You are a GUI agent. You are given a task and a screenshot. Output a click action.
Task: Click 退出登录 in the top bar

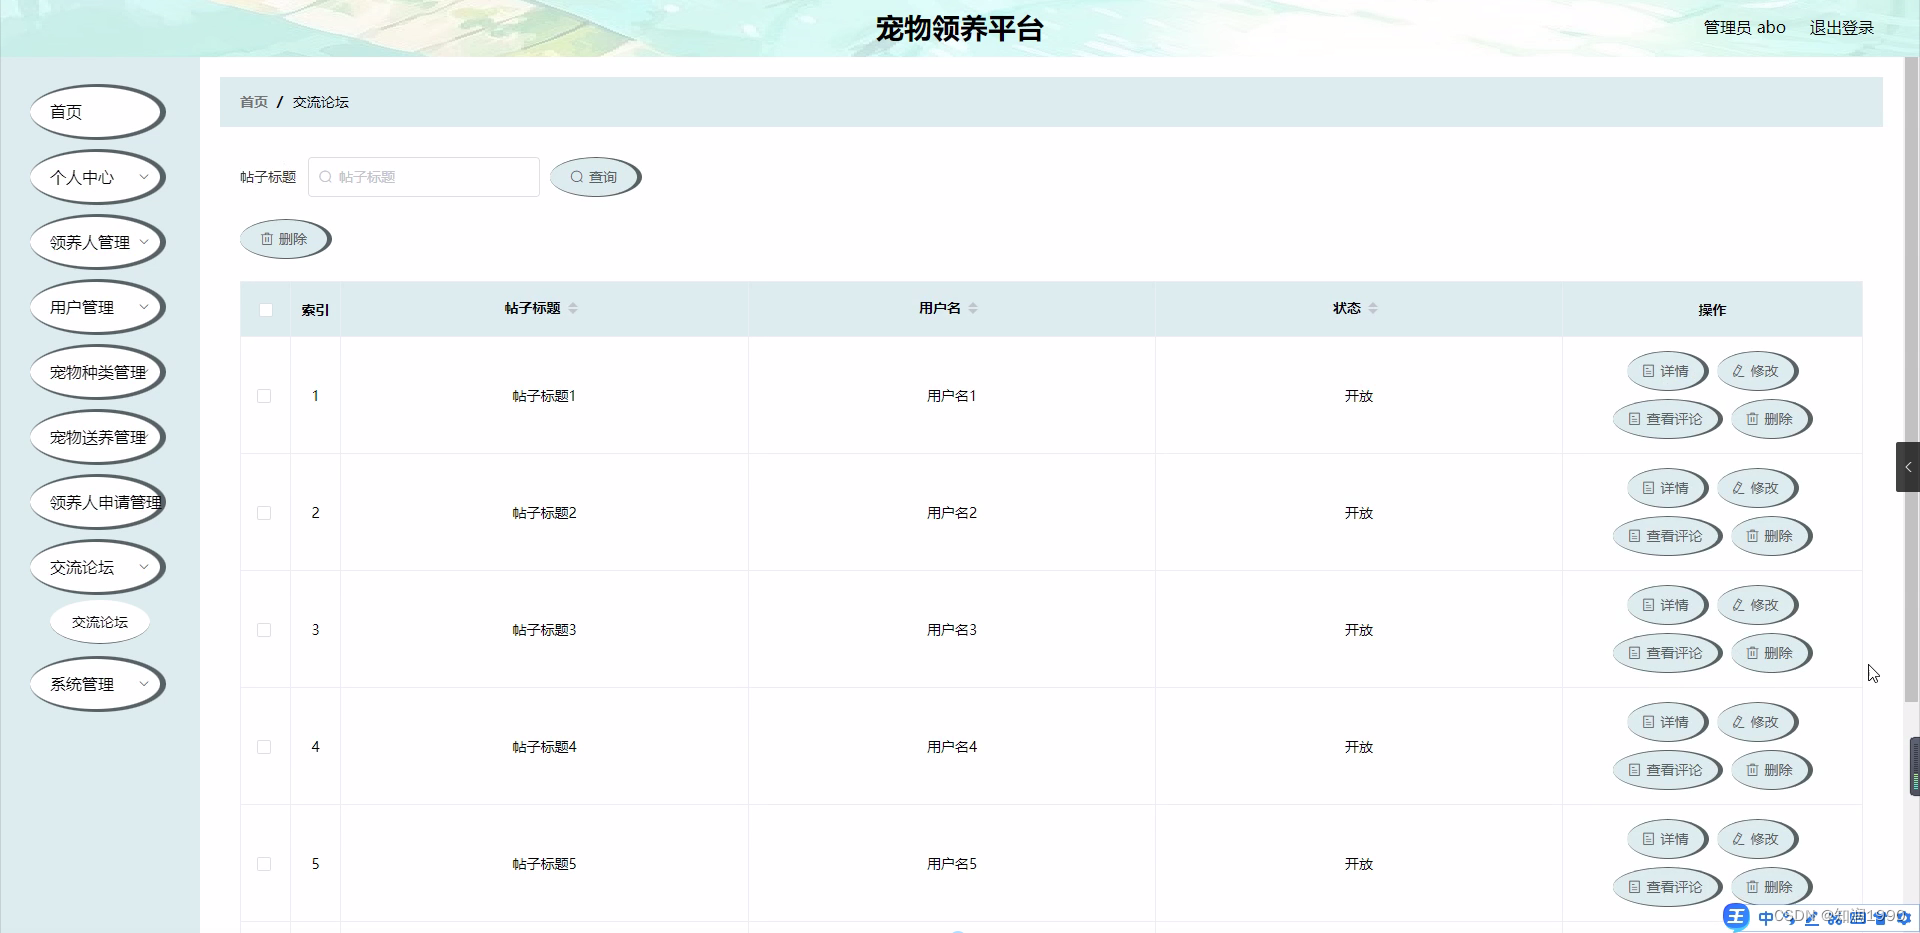coord(1841,27)
